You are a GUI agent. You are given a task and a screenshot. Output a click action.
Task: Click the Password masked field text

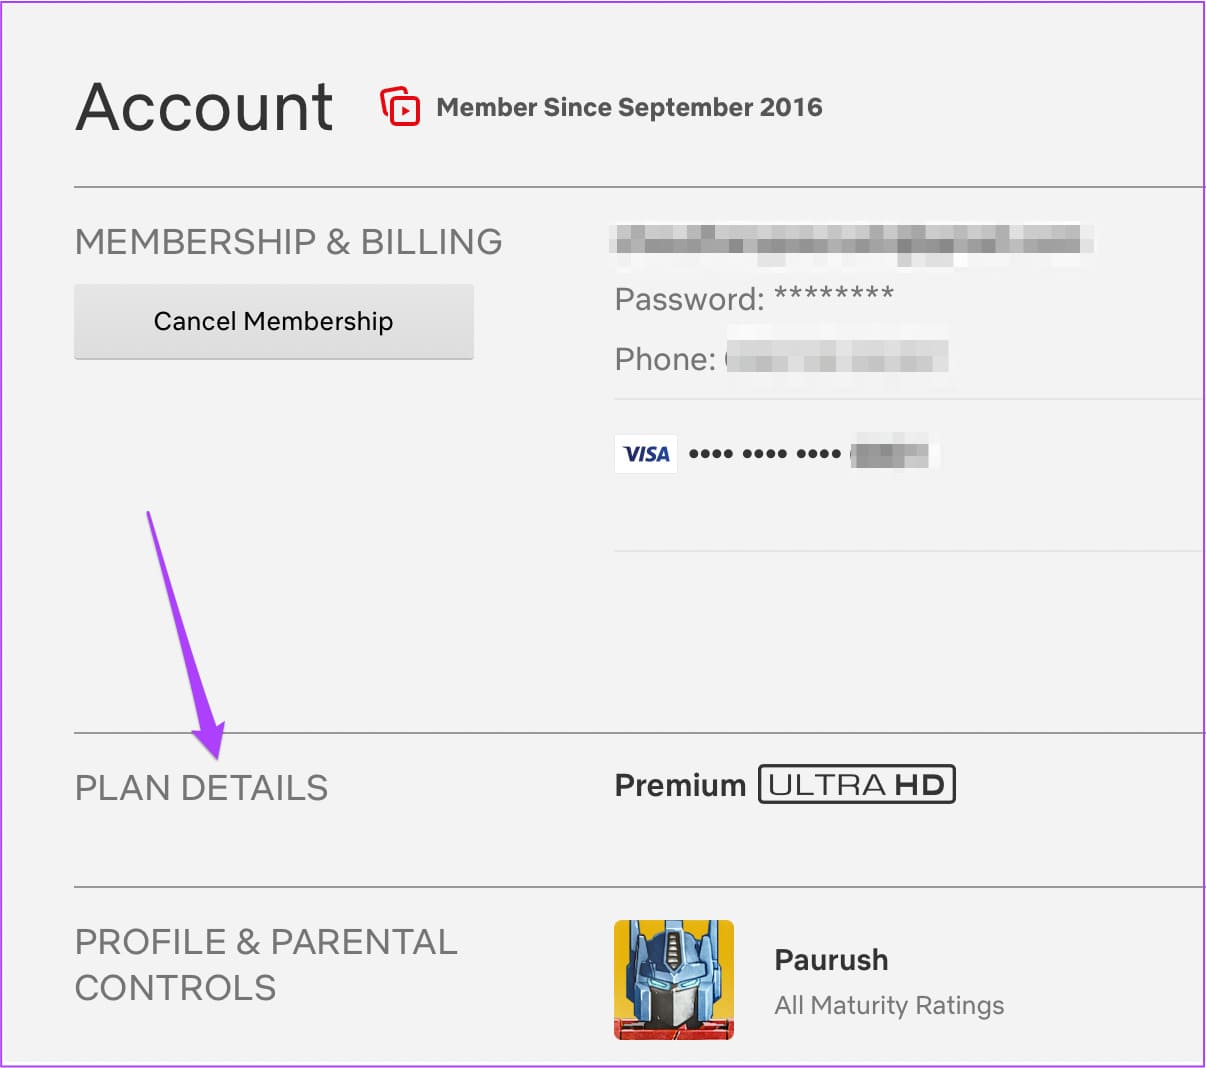click(755, 298)
